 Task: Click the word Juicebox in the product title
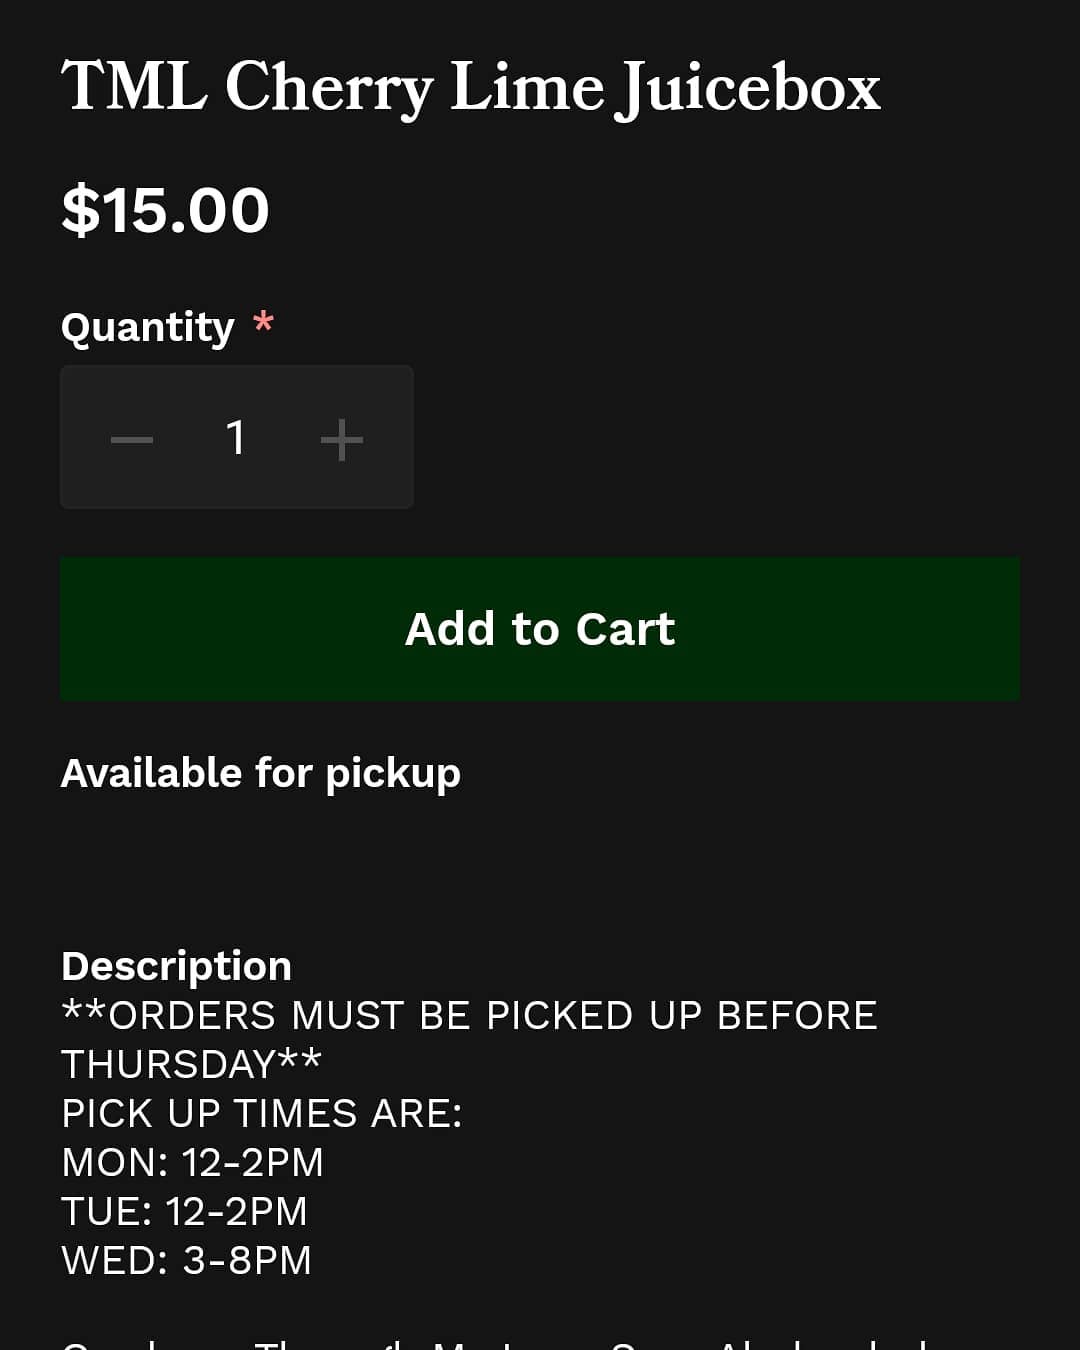[750, 88]
